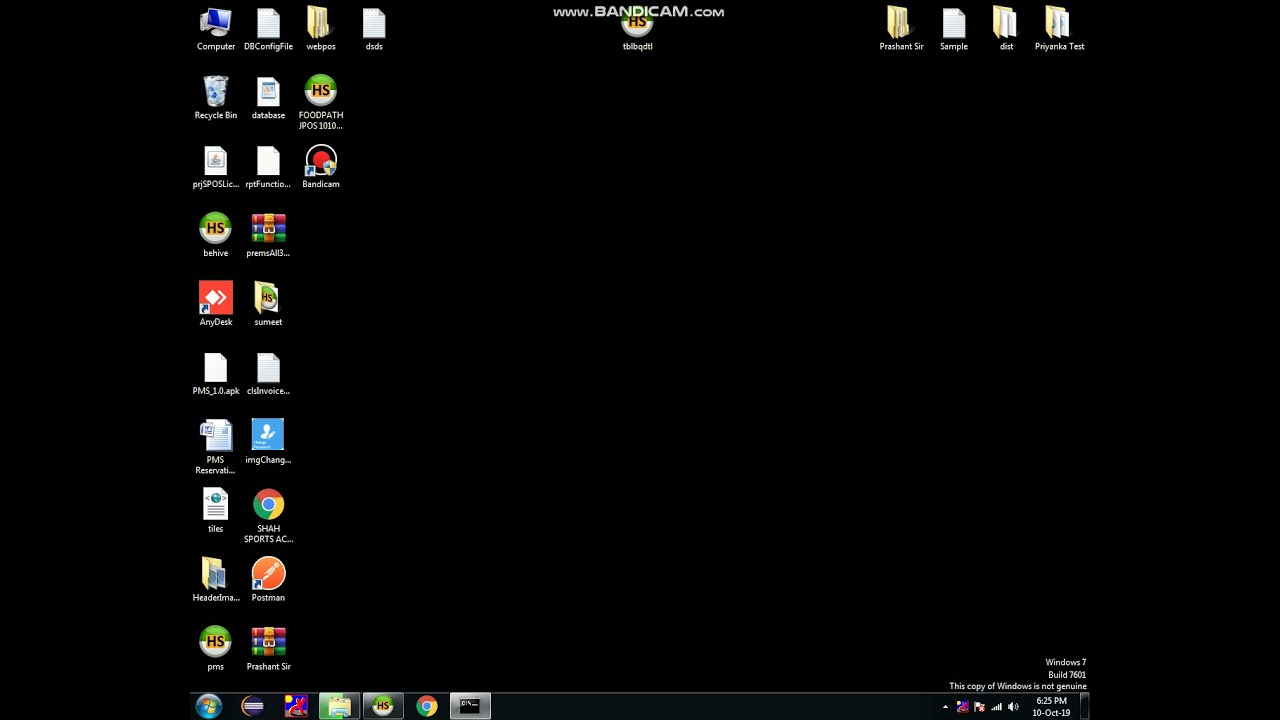Select the behive HS icon
Screen dimensions: 1280x720
pos(216,236)
